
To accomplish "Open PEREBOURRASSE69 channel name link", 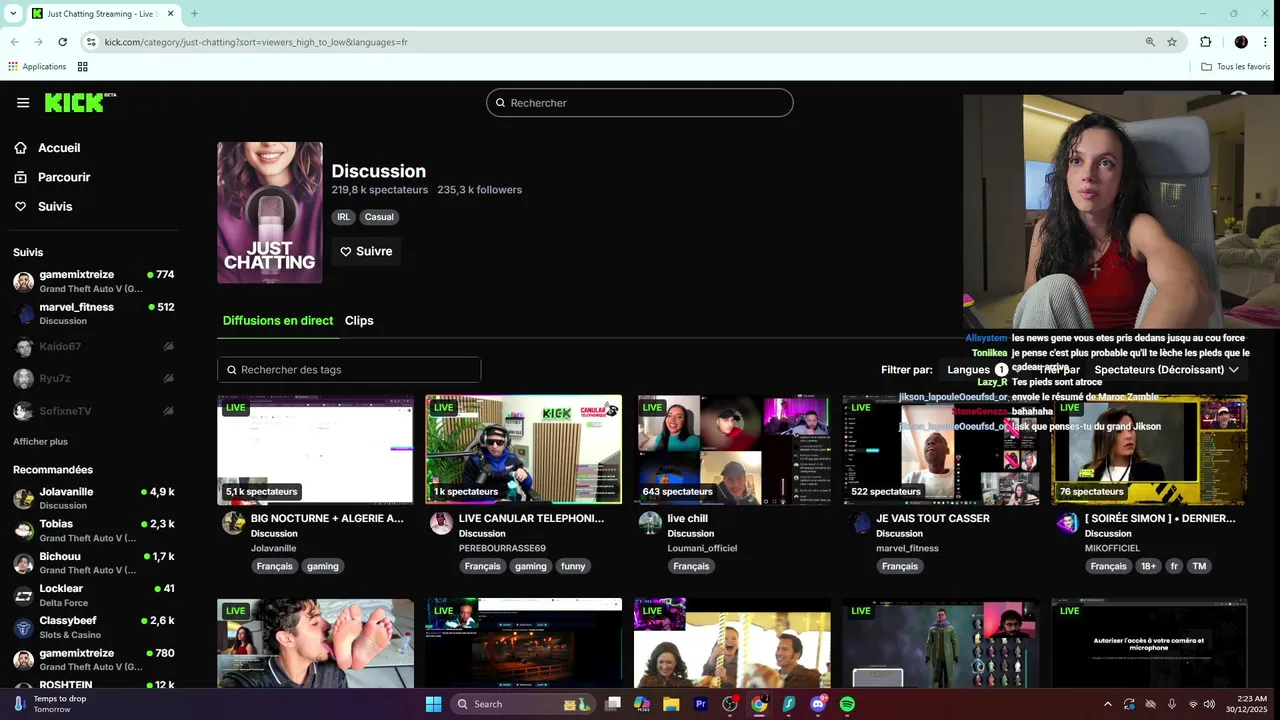I will click(502, 548).
